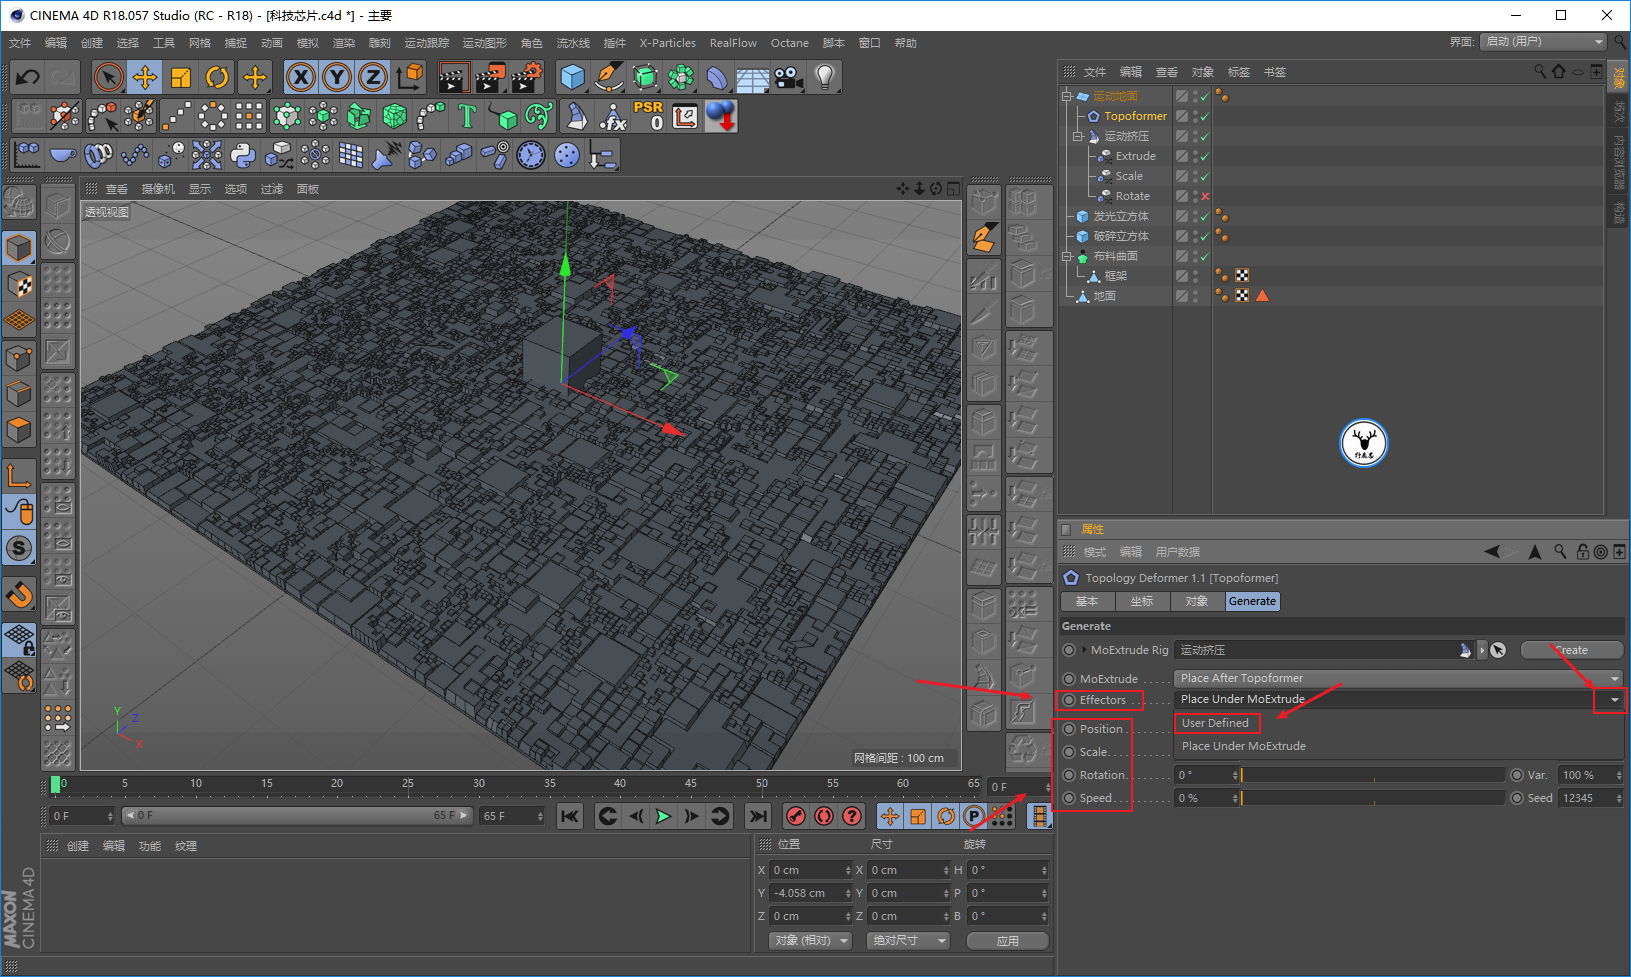Click the home icon in Object Manager
Image resolution: width=1631 pixels, height=977 pixels.
pyautogui.click(x=1558, y=71)
